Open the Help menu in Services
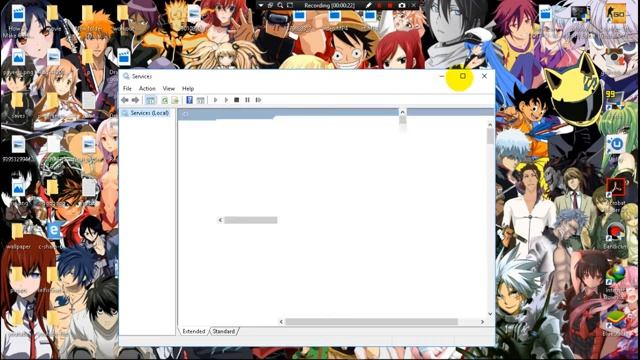Image resolution: width=640 pixels, height=360 pixels. pyautogui.click(x=188, y=89)
